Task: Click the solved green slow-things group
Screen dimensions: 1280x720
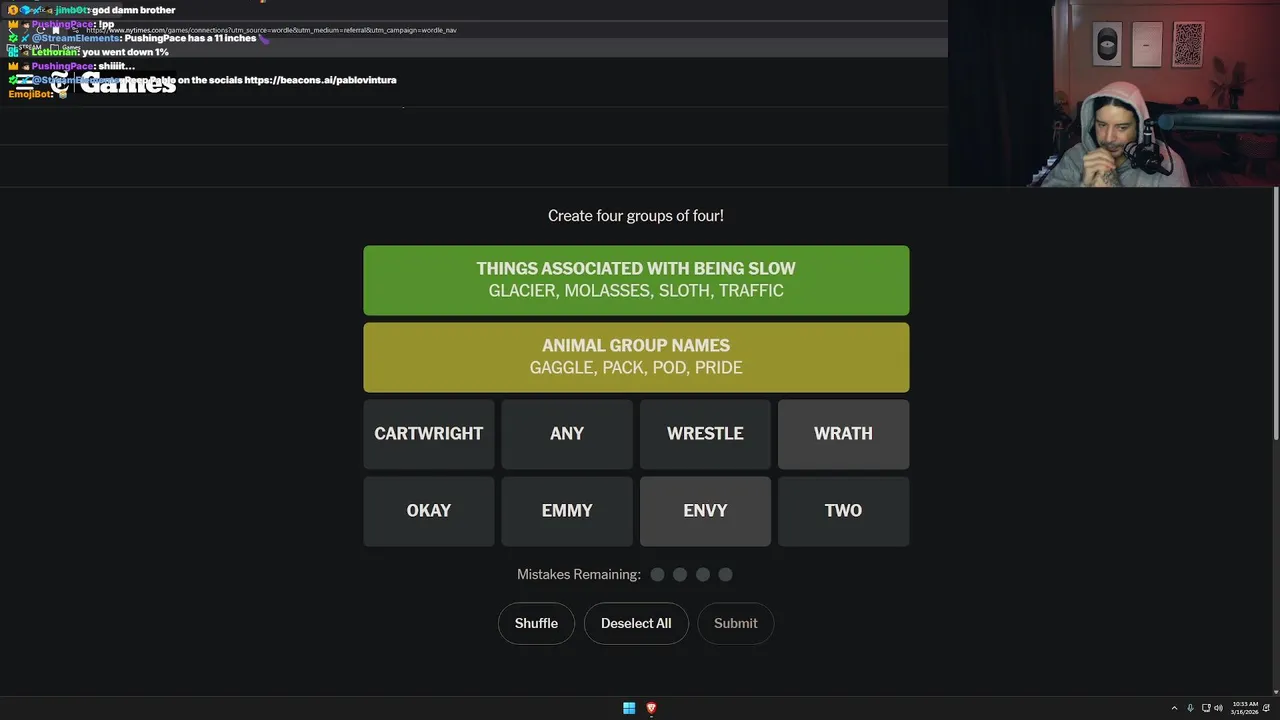Action: (636, 280)
